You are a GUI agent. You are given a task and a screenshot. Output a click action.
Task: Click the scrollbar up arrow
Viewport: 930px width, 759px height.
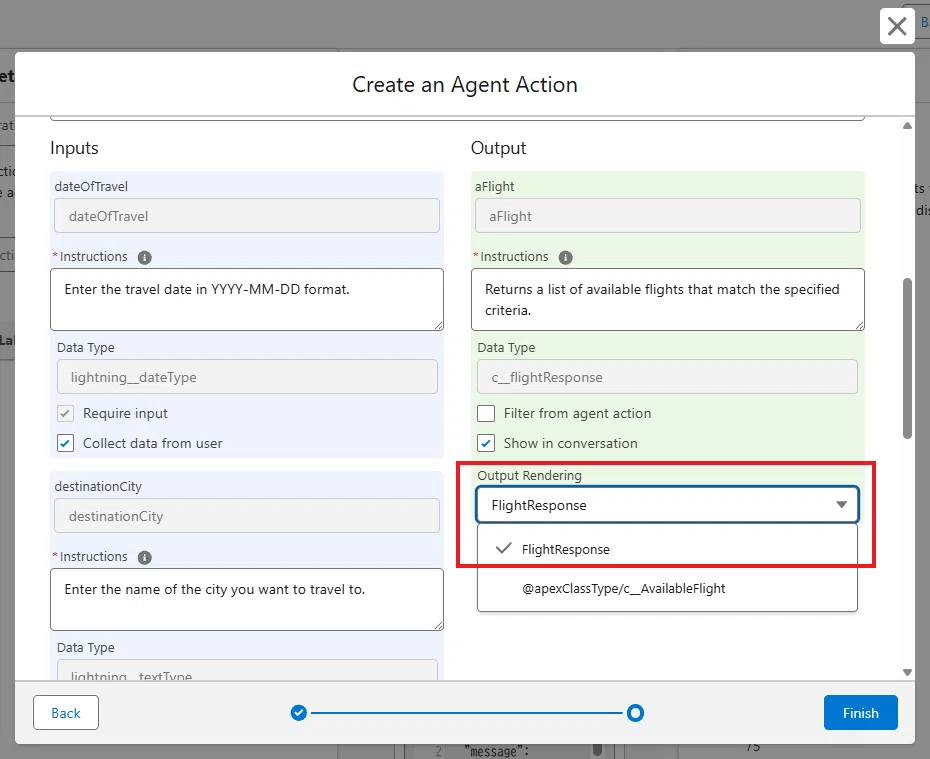(x=907, y=126)
